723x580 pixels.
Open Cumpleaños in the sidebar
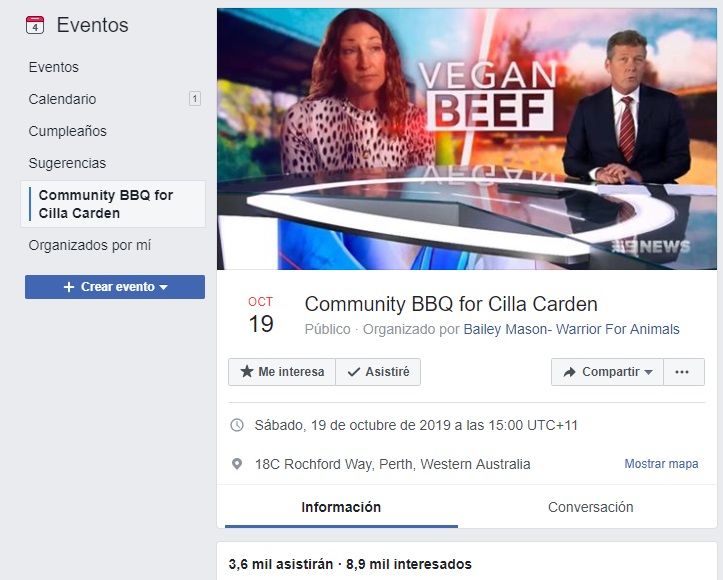67,131
